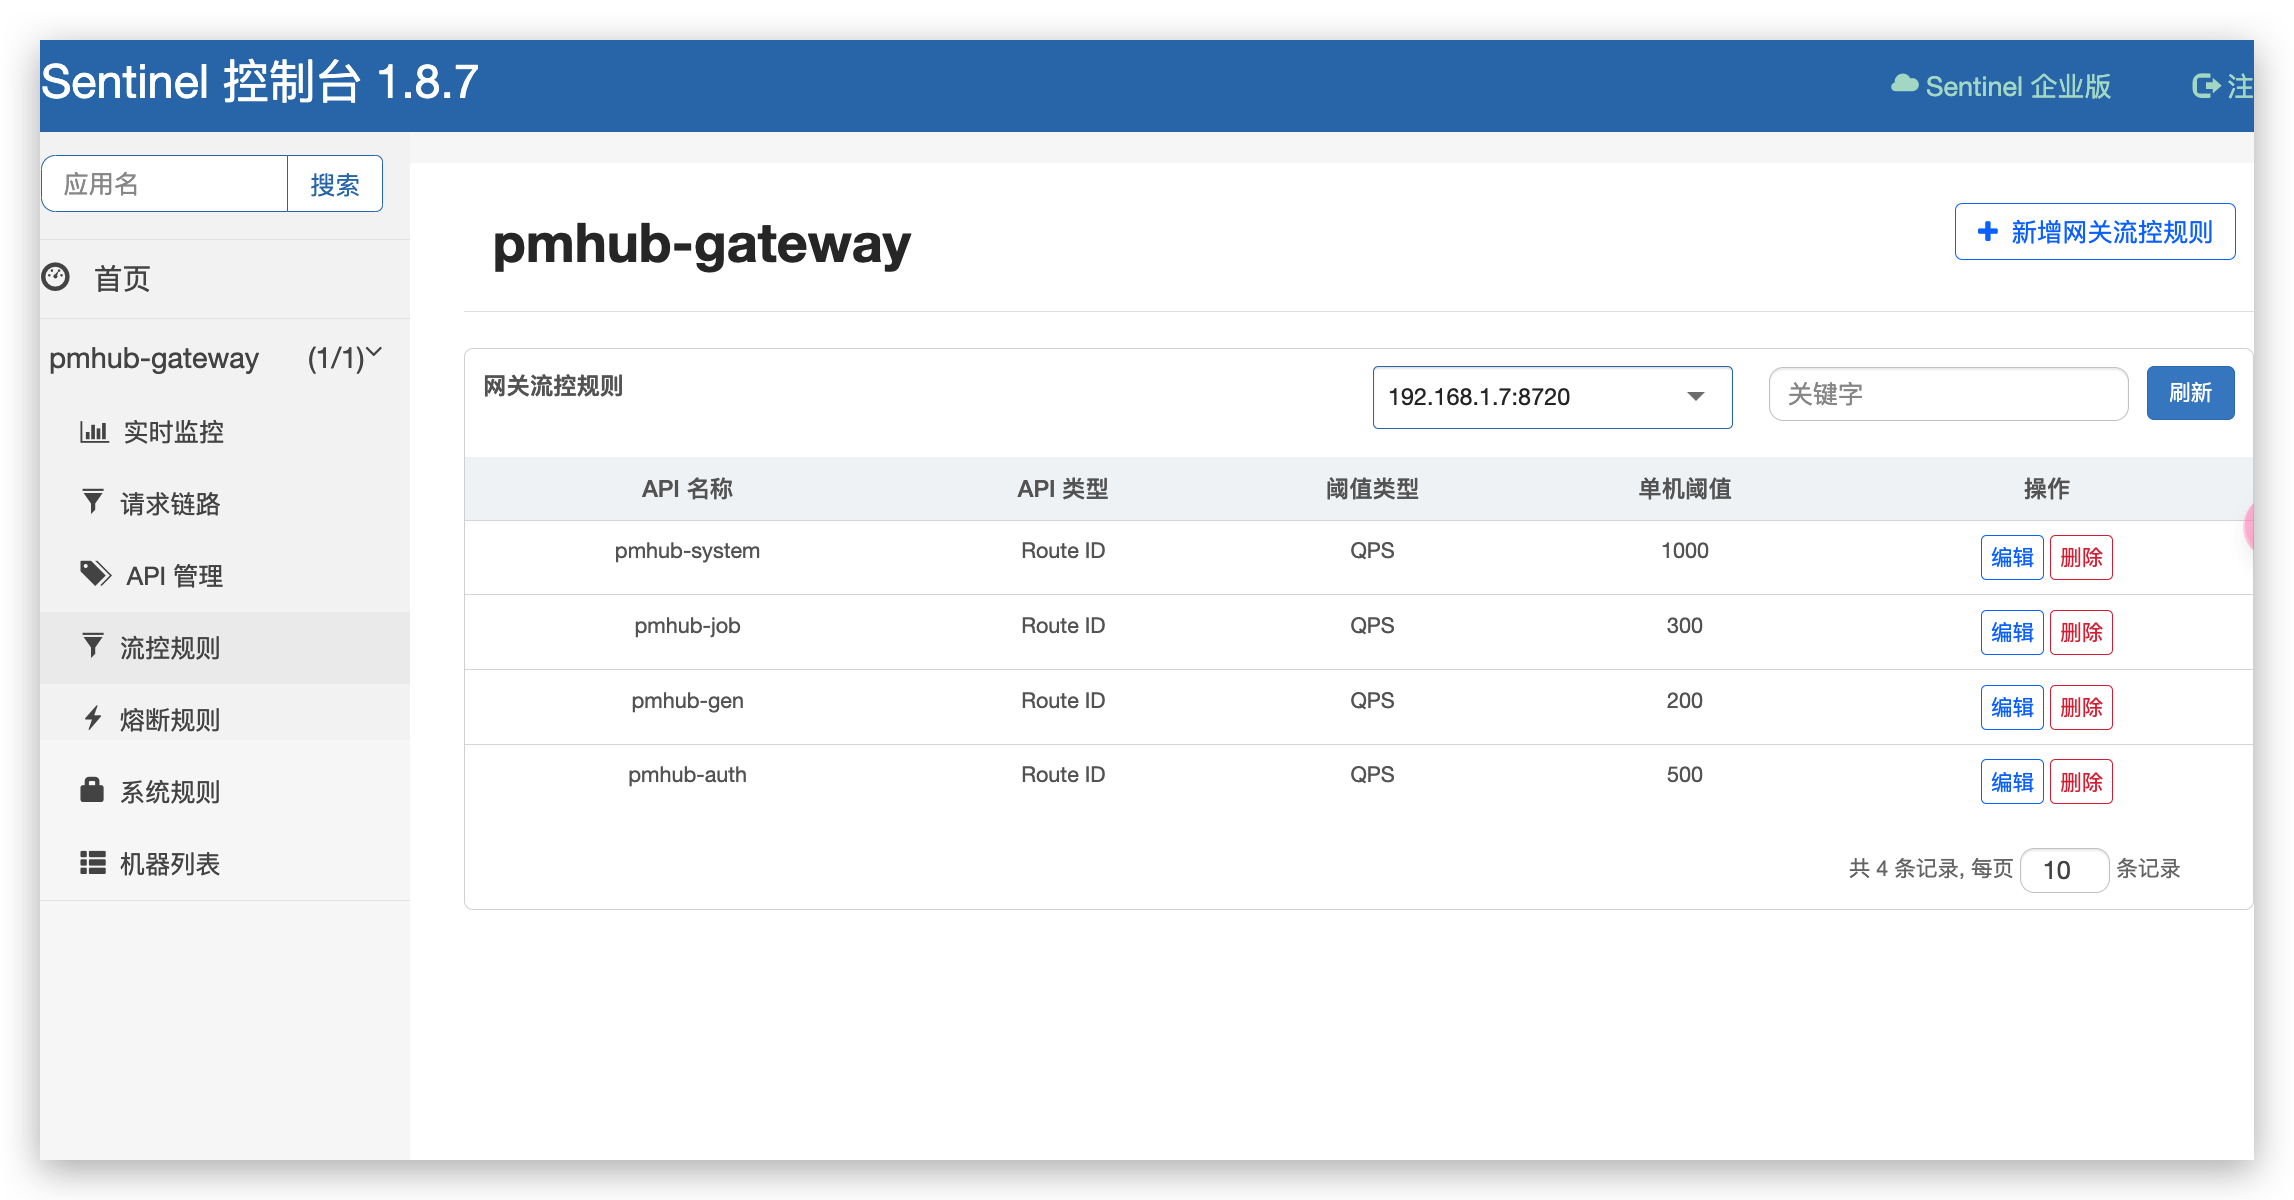Click the plus icon in 新增网关流控规则

pos(1988,232)
